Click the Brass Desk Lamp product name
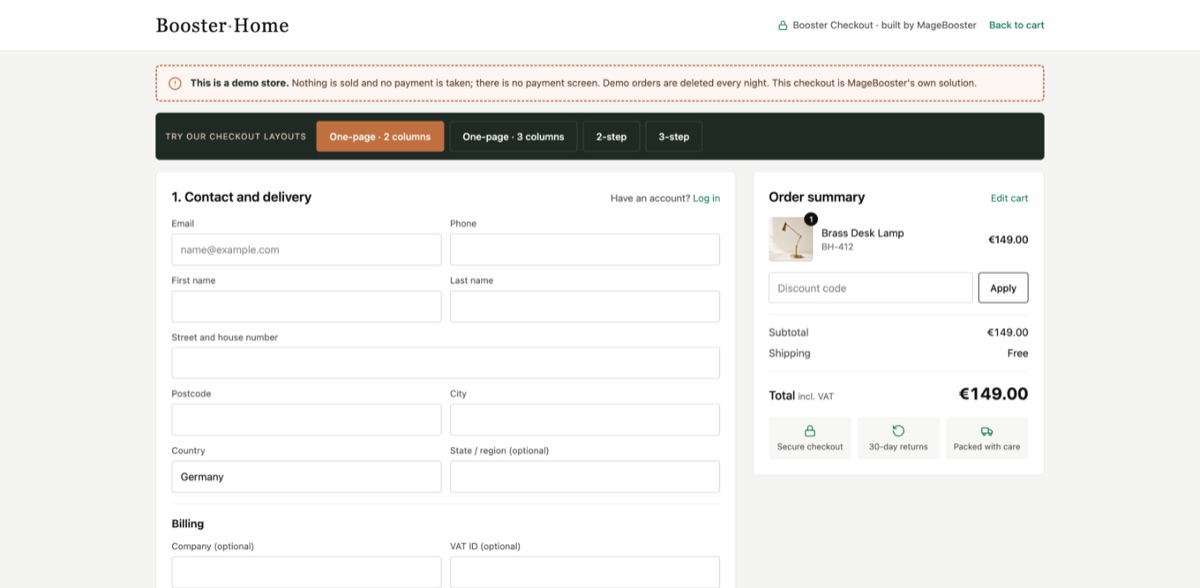This screenshot has width=1200, height=588. (862, 233)
